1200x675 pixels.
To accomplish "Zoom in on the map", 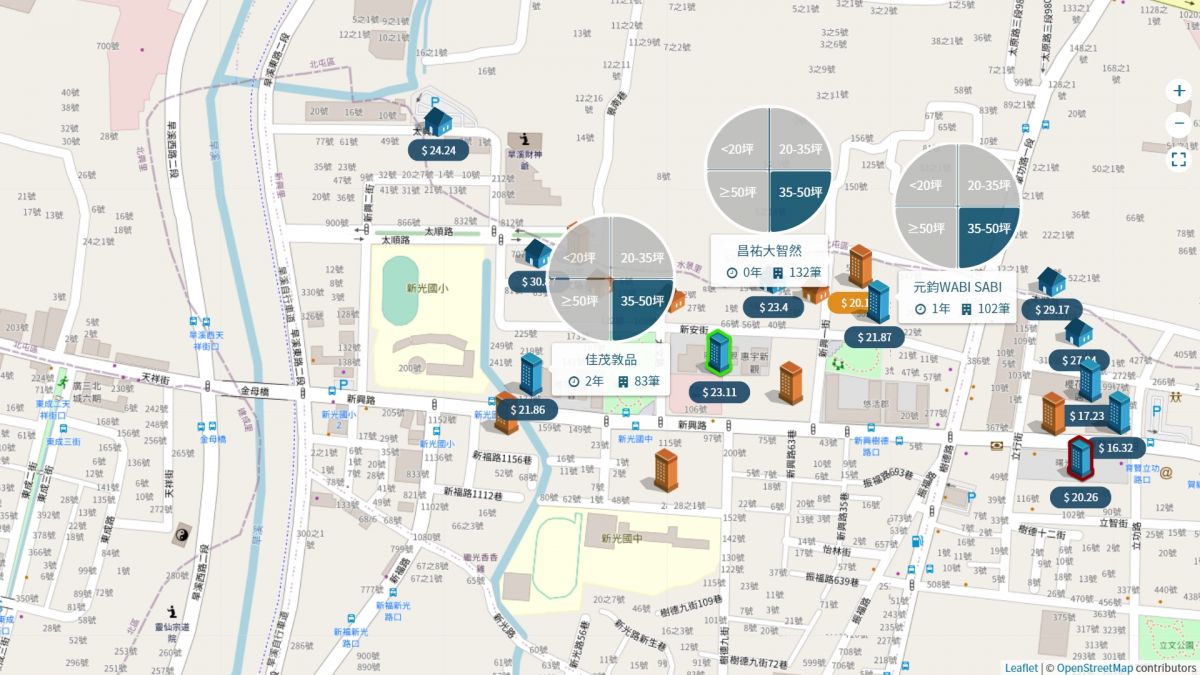I will pos(1179,91).
